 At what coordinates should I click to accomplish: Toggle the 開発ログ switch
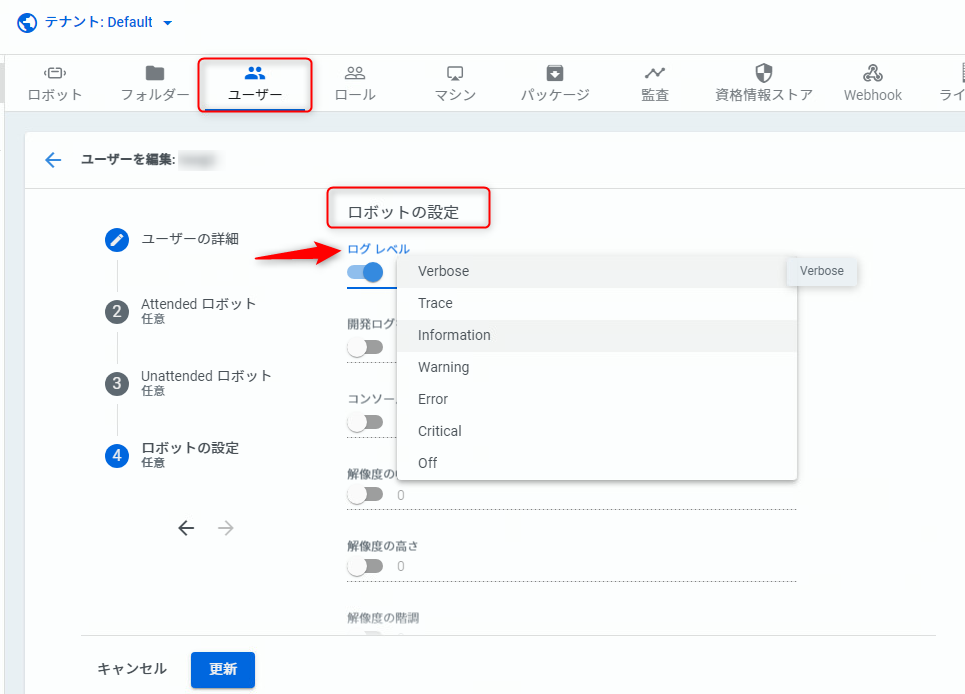pyautogui.click(x=365, y=347)
